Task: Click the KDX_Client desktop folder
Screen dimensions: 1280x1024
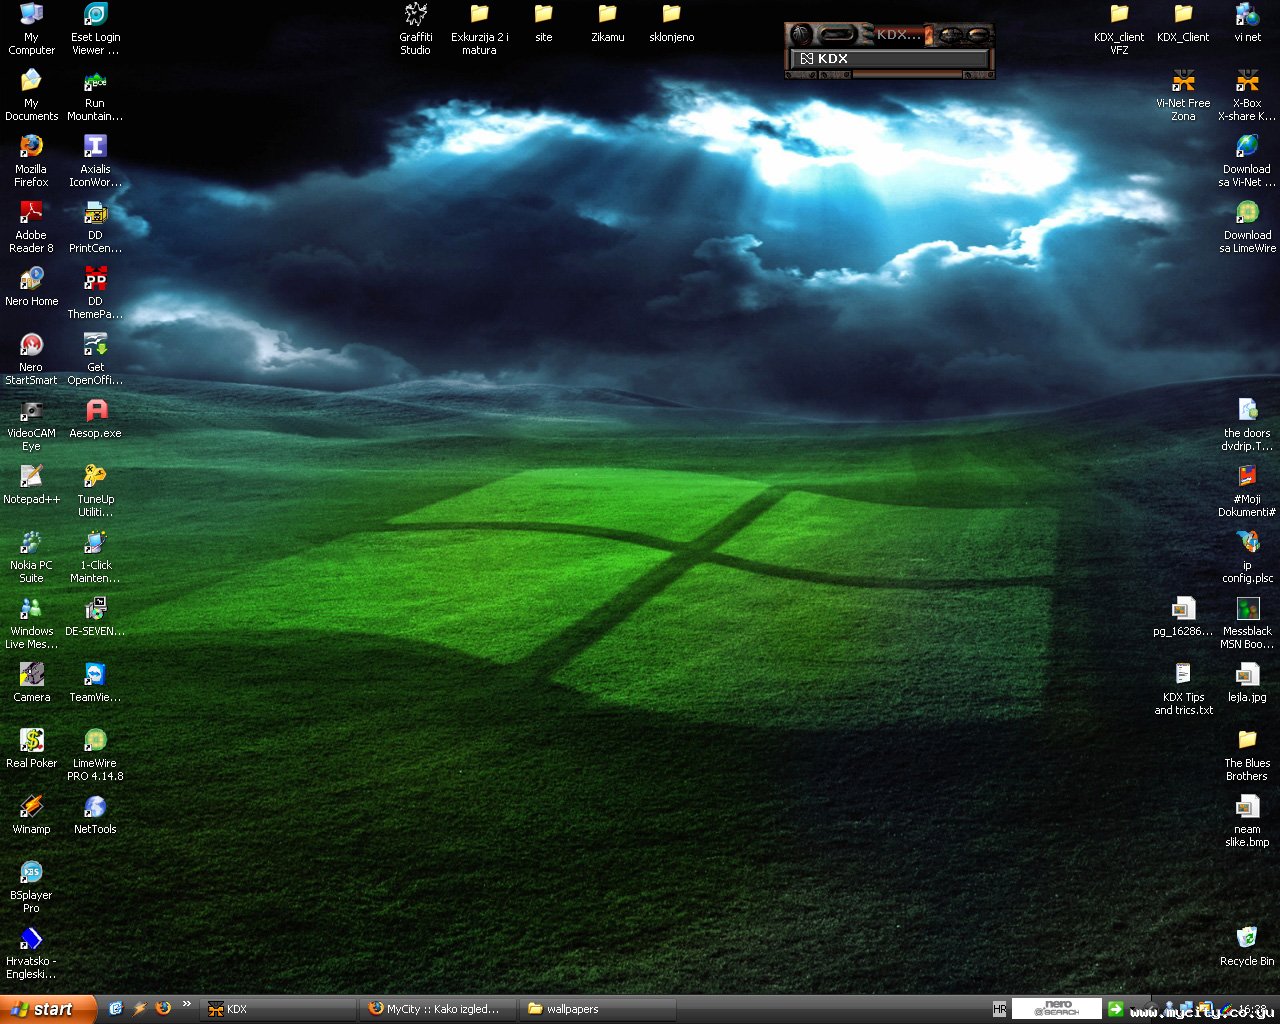Action: click(1183, 22)
